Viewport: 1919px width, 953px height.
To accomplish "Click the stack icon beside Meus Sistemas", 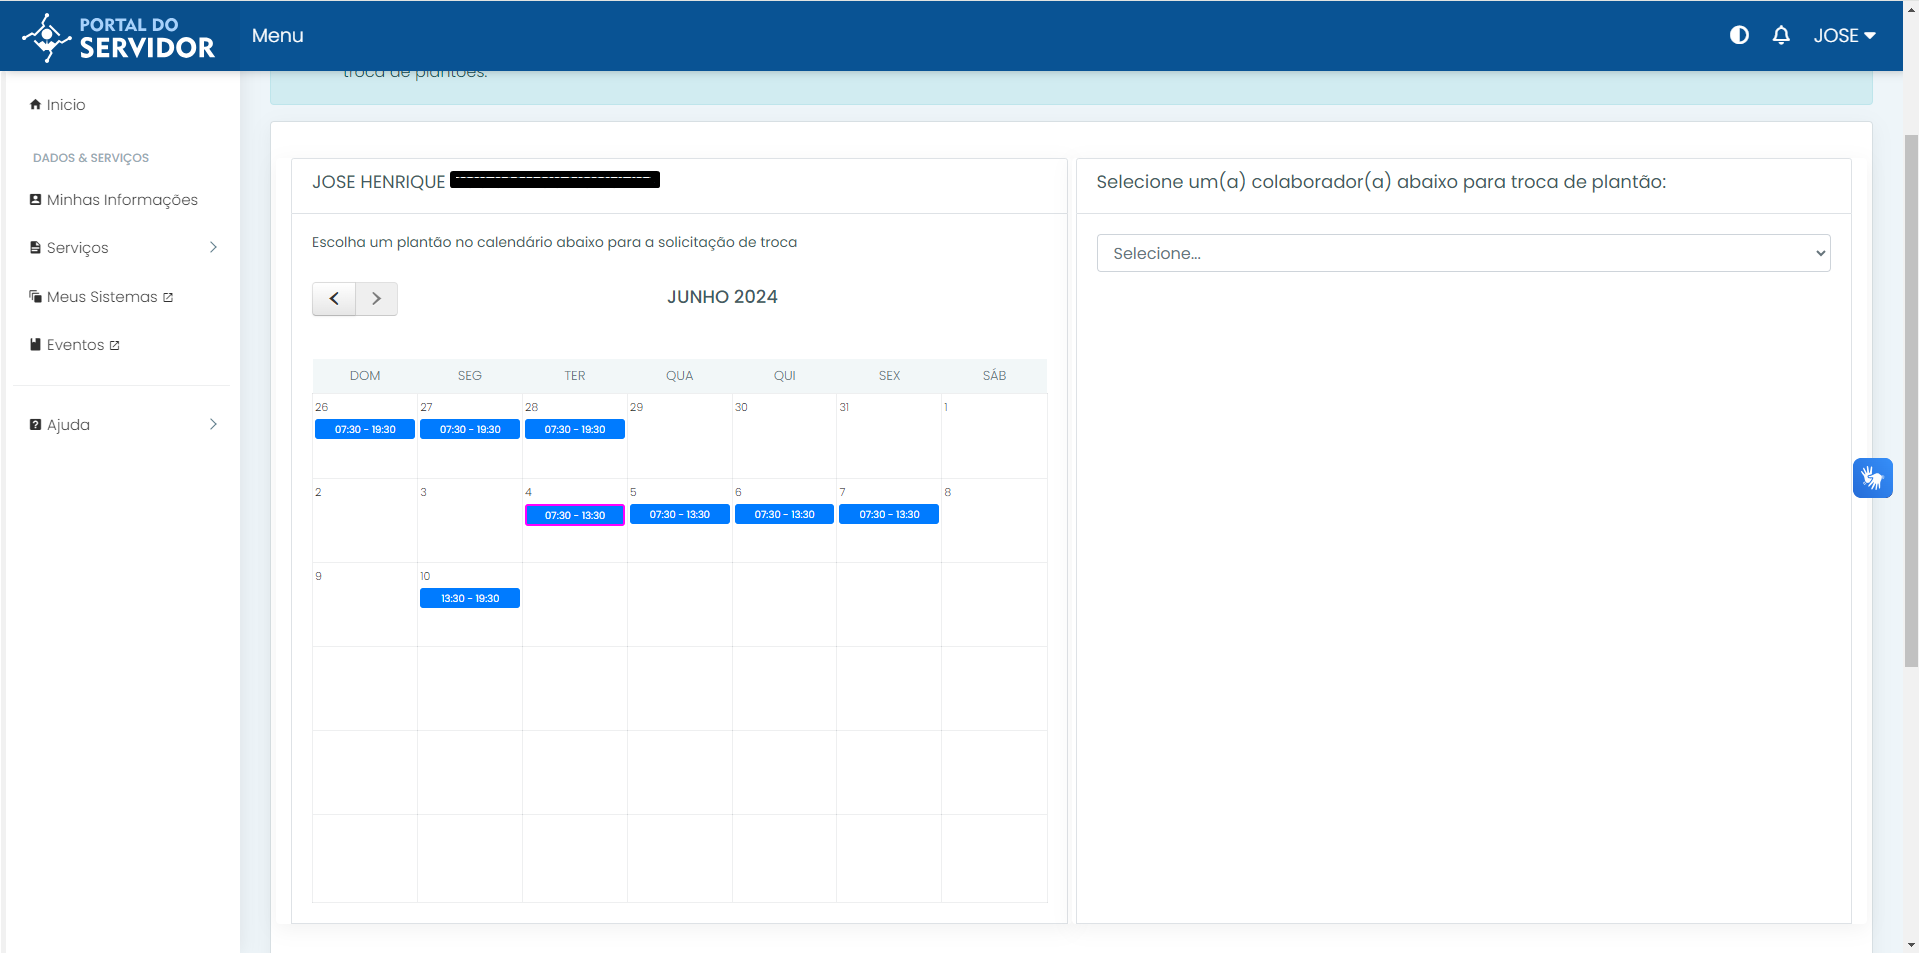I will (35, 296).
